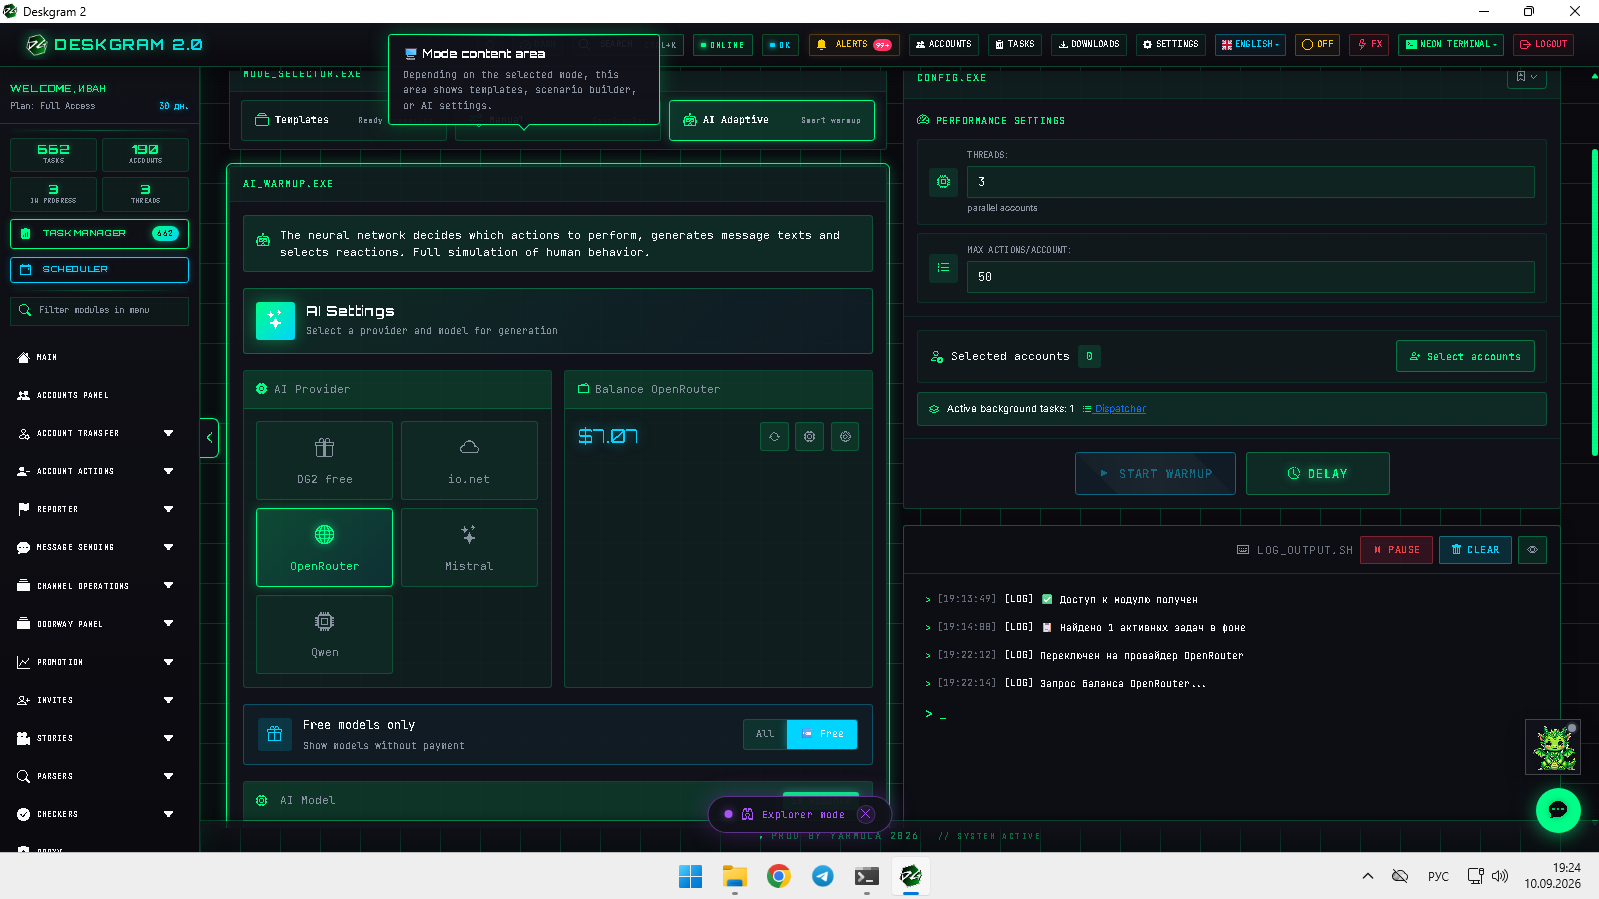The height and width of the screenshot is (899, 1599).
Task: Expand the Message Sending submenu
Action: [95, 547]
